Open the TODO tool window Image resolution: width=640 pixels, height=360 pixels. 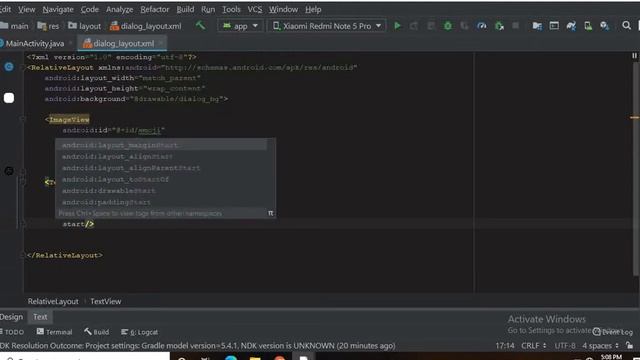coord(13,332)
